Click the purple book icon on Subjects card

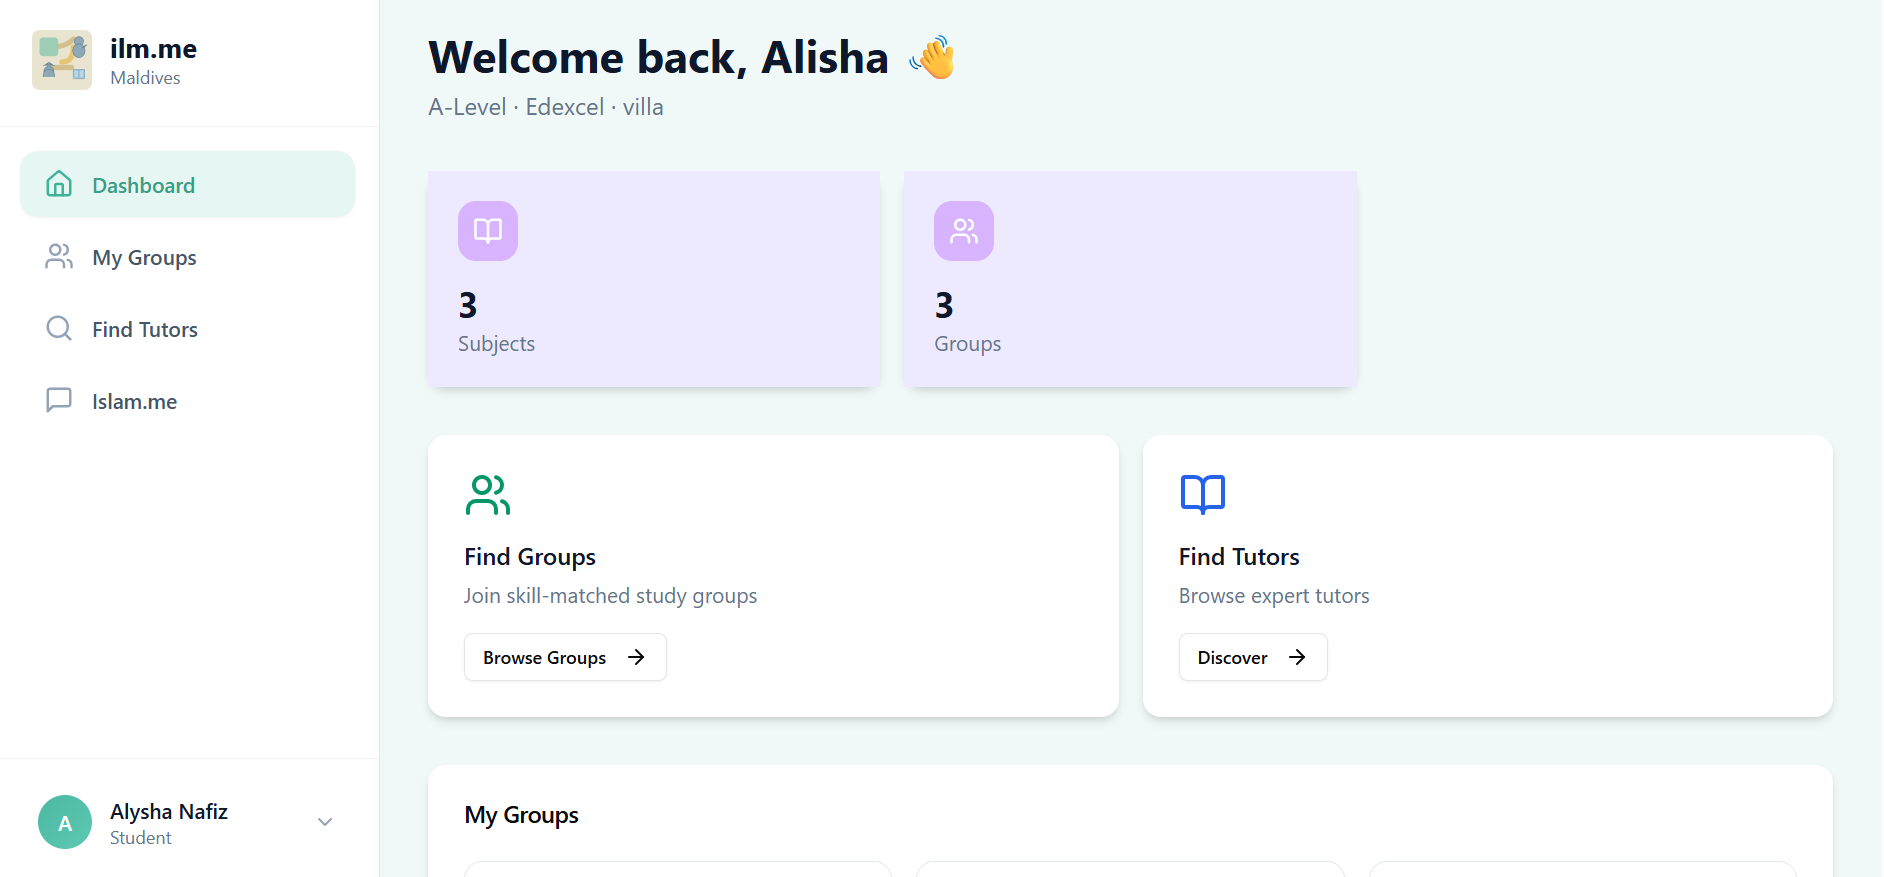[487, 230]
